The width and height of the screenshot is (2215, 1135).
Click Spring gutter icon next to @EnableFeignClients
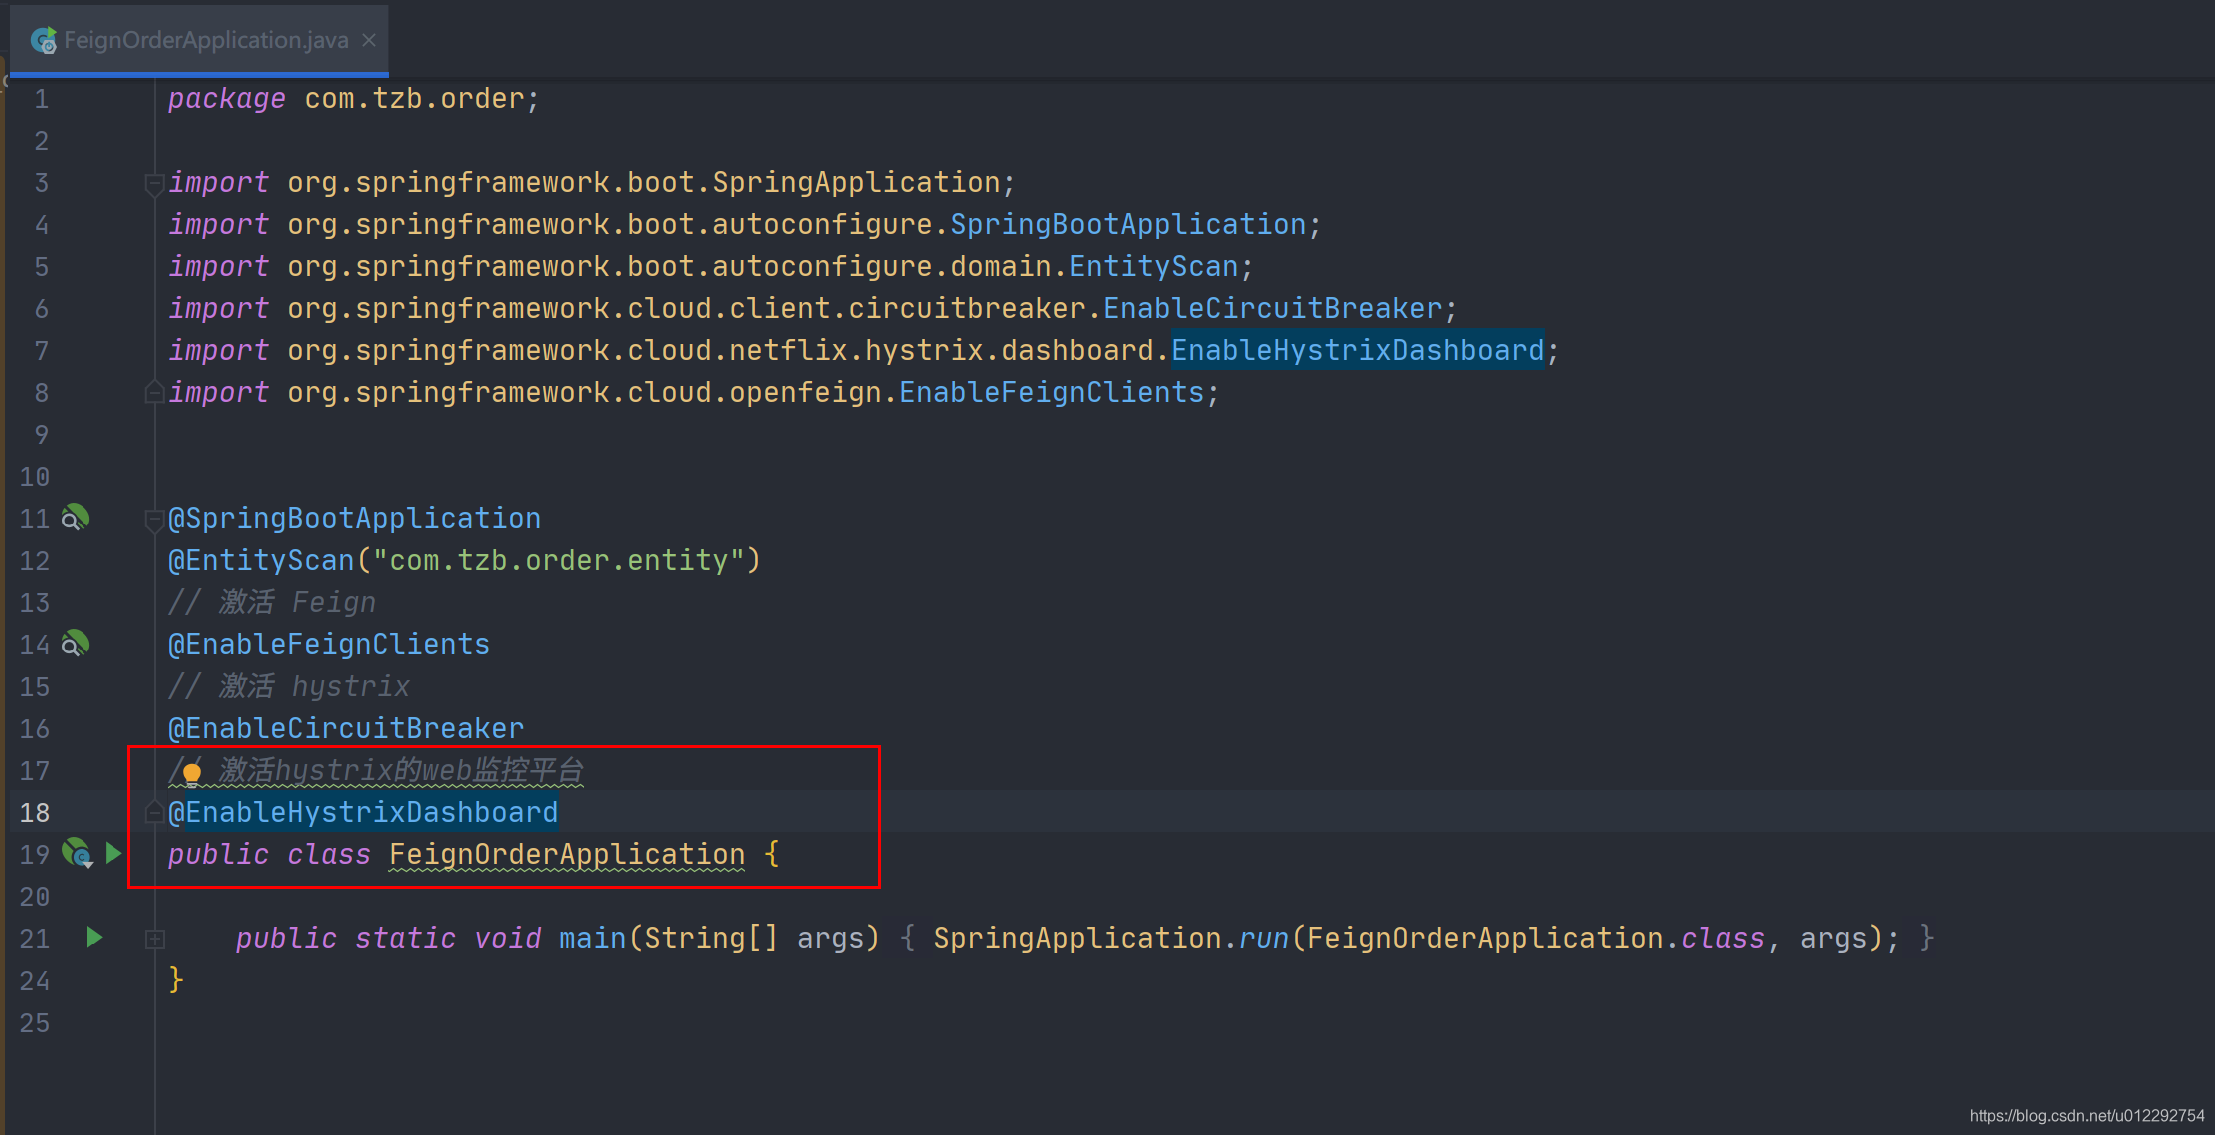coord(74,644)
